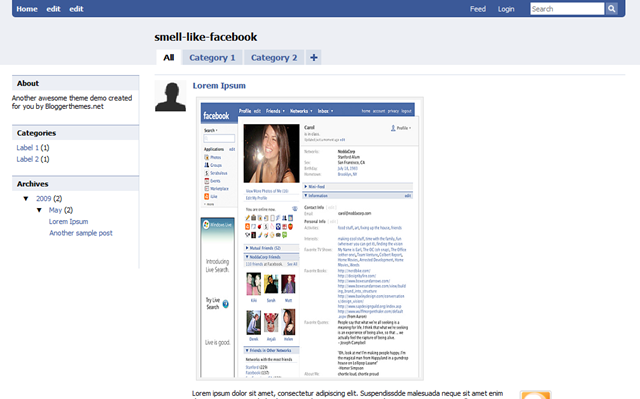Go to Home in top navigation
Image resolution: width=640 pixels, height=399 pixels.
point(27,9)
